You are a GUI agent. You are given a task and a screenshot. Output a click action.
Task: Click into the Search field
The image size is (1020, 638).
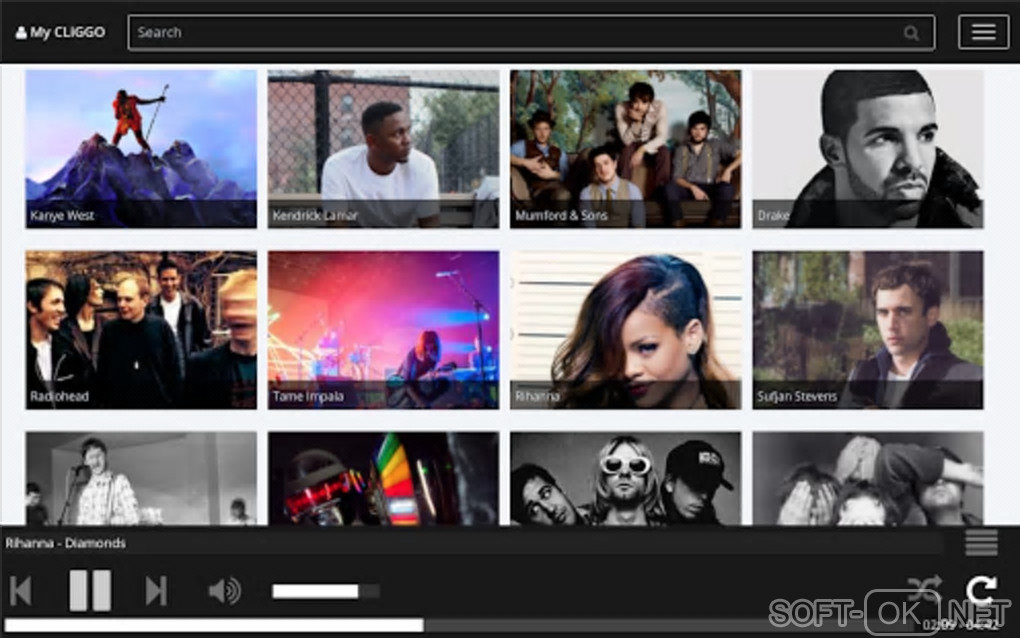[531, 33]
